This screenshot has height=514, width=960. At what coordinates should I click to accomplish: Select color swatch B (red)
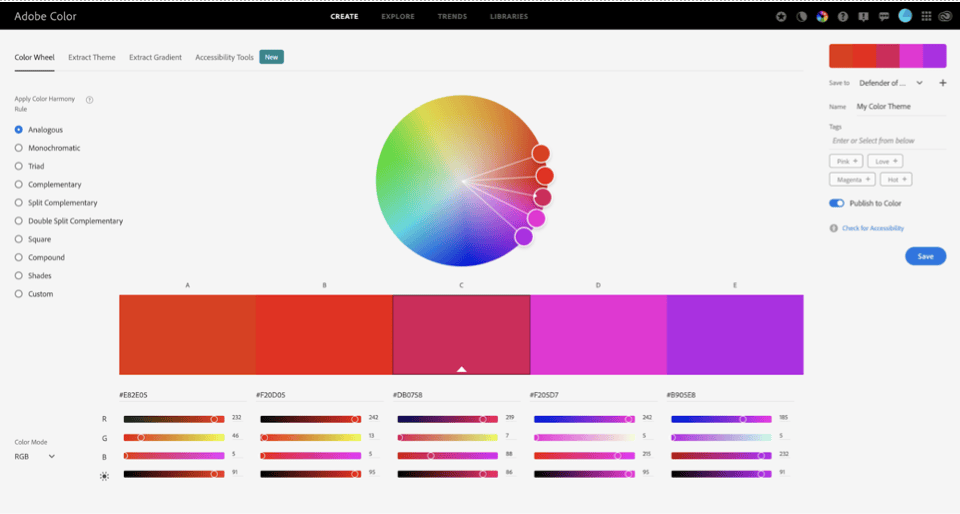324,335
